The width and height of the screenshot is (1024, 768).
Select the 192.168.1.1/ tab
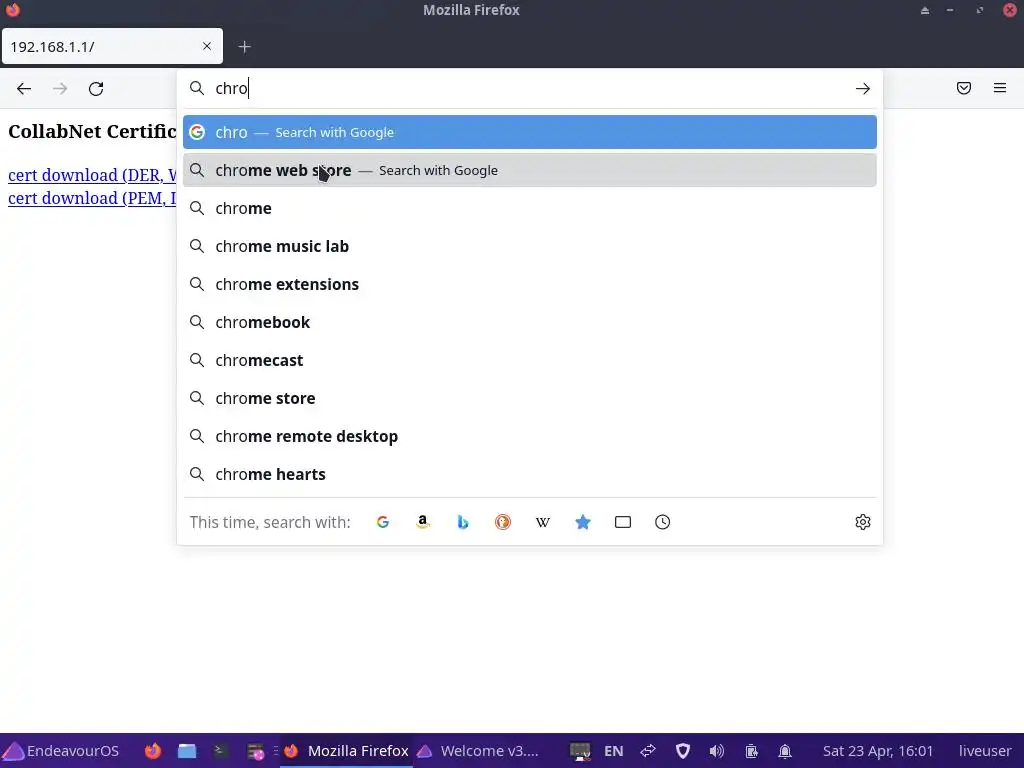click(x=112, y=46)
